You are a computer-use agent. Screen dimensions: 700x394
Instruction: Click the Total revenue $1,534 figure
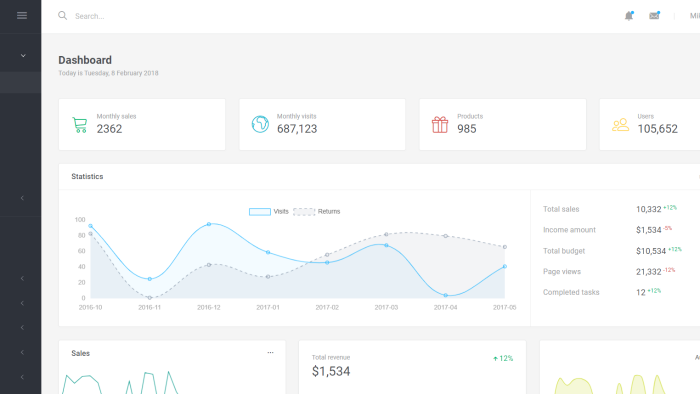(331, 371)
